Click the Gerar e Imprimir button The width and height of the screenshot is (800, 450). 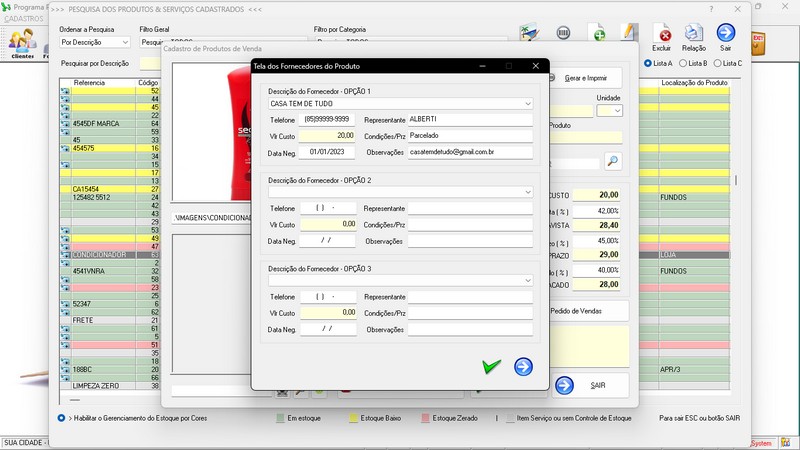pos(585,78)
